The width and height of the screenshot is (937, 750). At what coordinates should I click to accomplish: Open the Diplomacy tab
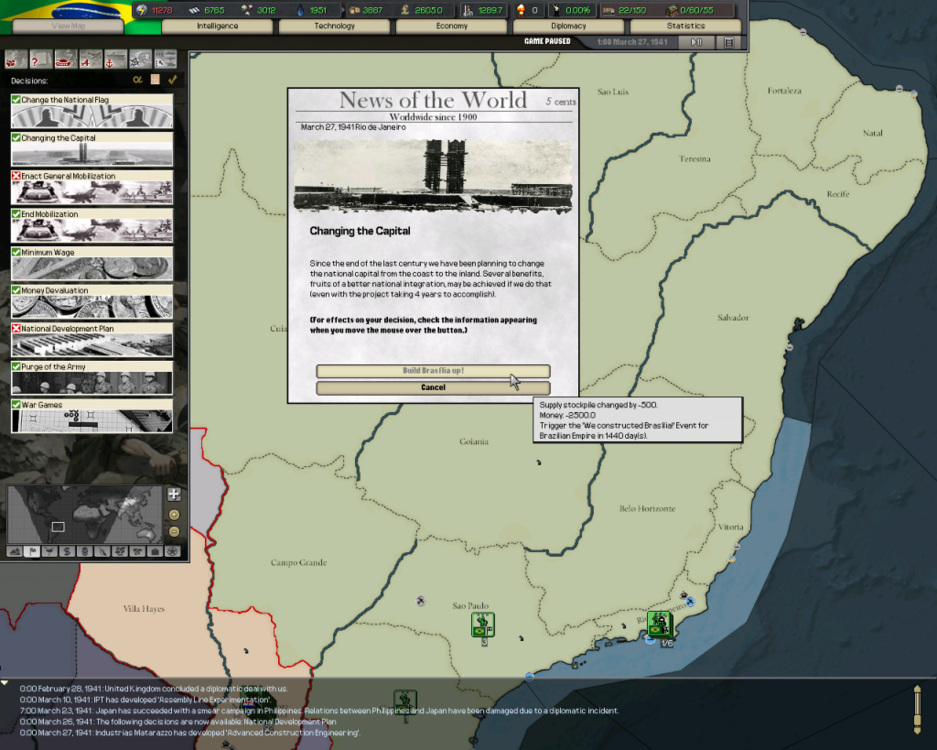pos(568,26)
